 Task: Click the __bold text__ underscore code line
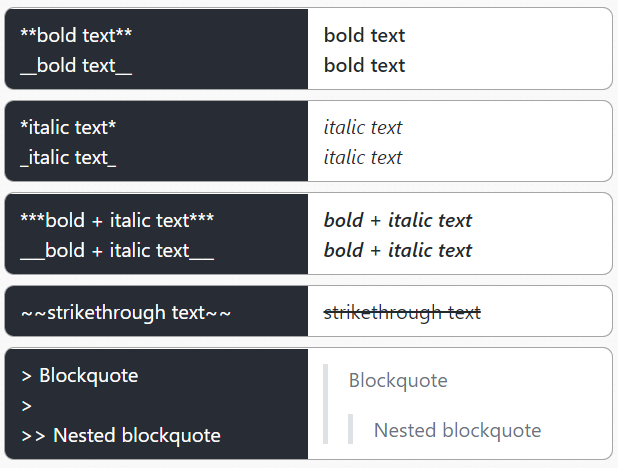(76, 65)
